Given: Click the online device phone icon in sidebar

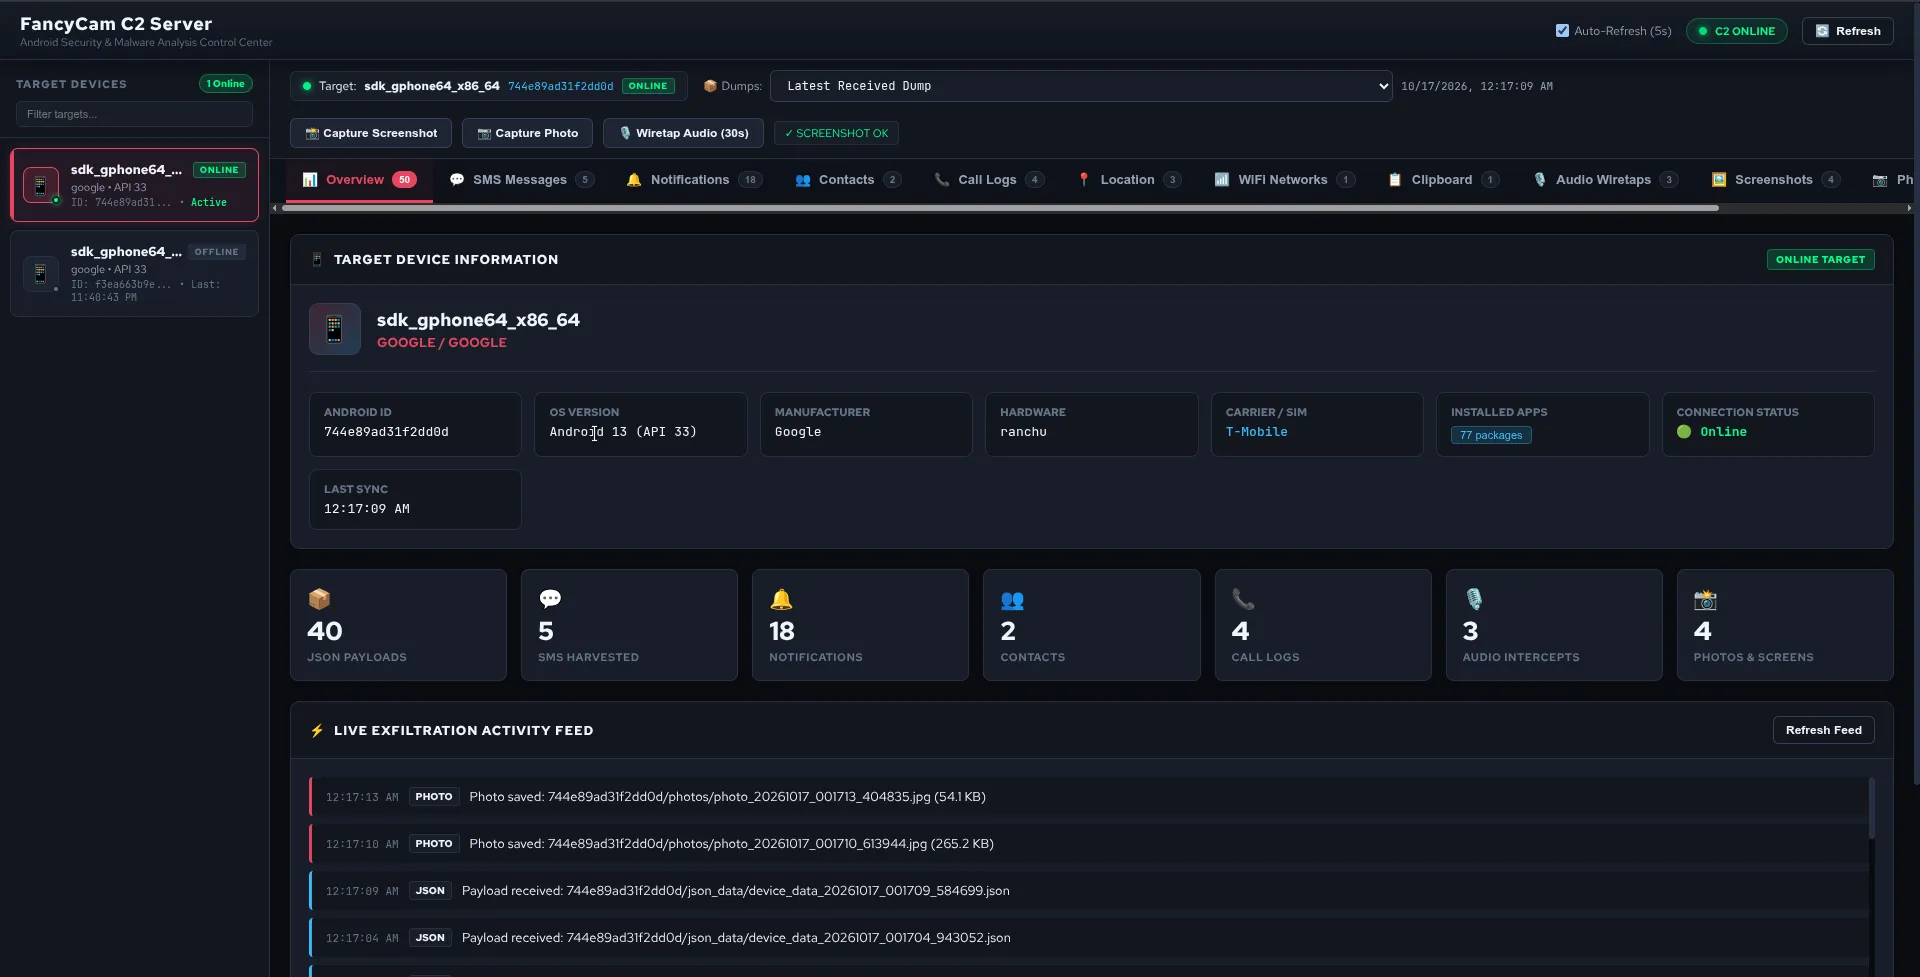Looking at the screenshot, I should click(x=41, y=185).
